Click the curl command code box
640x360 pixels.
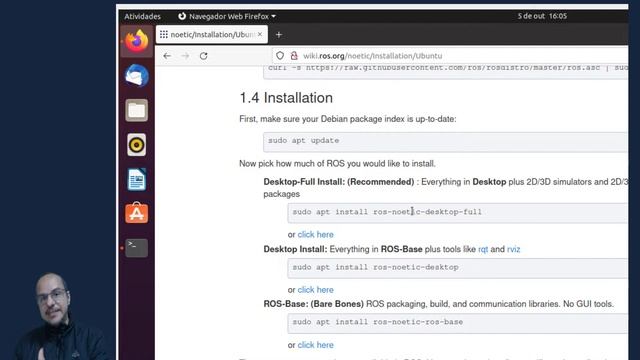445,71
